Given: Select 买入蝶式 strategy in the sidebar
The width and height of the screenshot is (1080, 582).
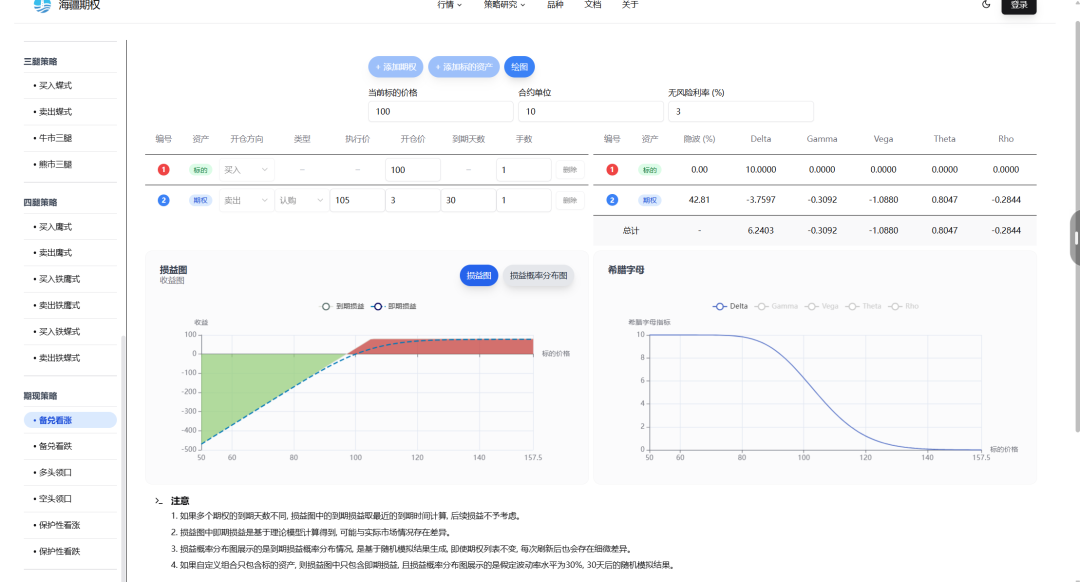Looking at the screenshot, I should 56,86.
